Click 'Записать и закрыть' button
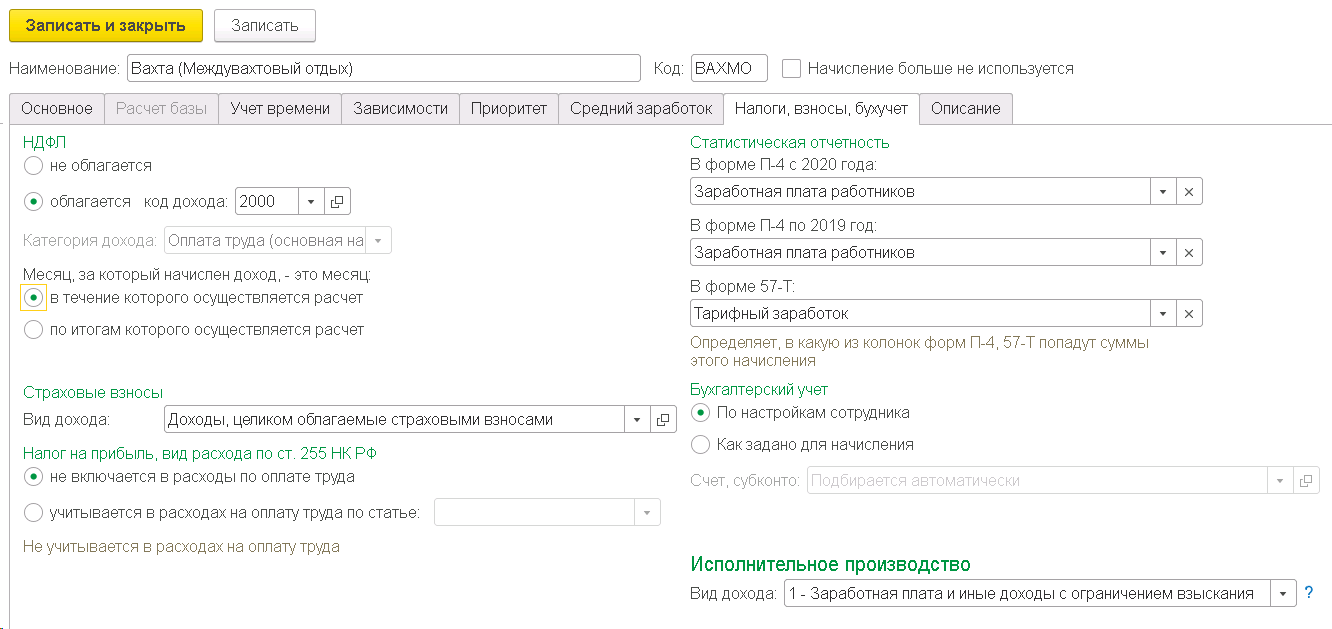The image size is (1332, 629). point(106,26)
